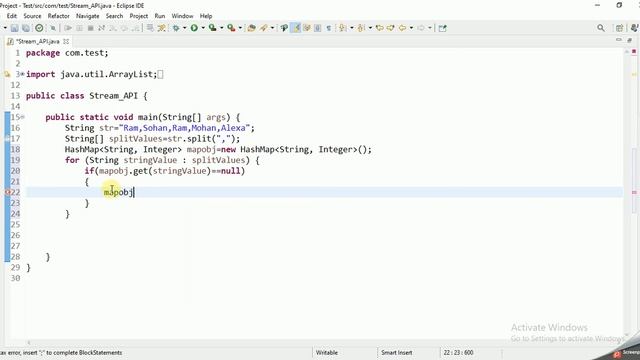The image size is (640, 360).
Task: Click the Terminate stop icon
Action: [x=90, y=28]
